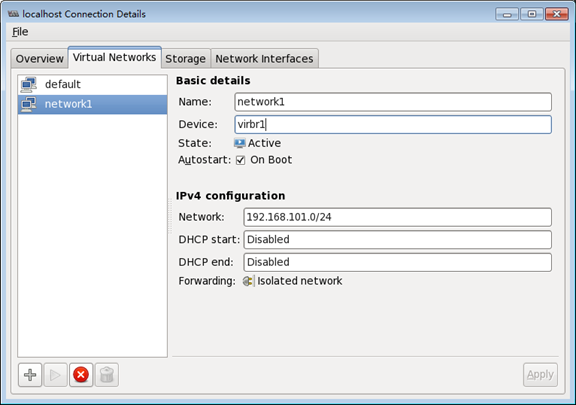Click the DHCP end field
576x405 pixels.
pyautogui.click(x=397, y=262)
